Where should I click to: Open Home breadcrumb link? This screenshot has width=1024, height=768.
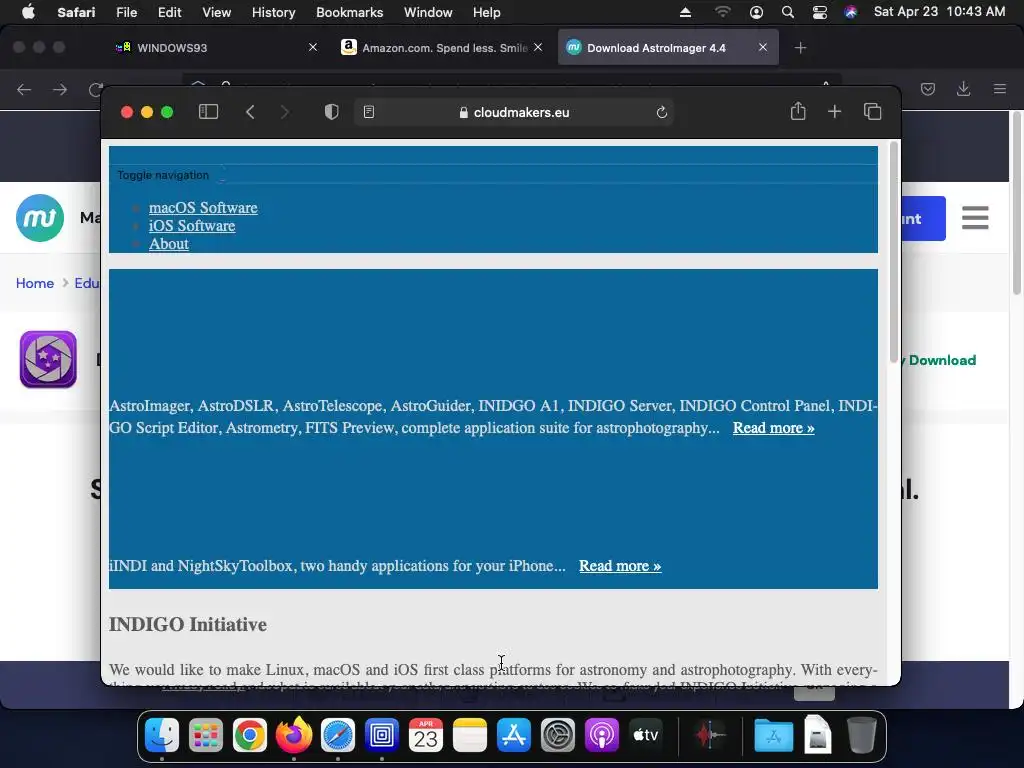35,283
